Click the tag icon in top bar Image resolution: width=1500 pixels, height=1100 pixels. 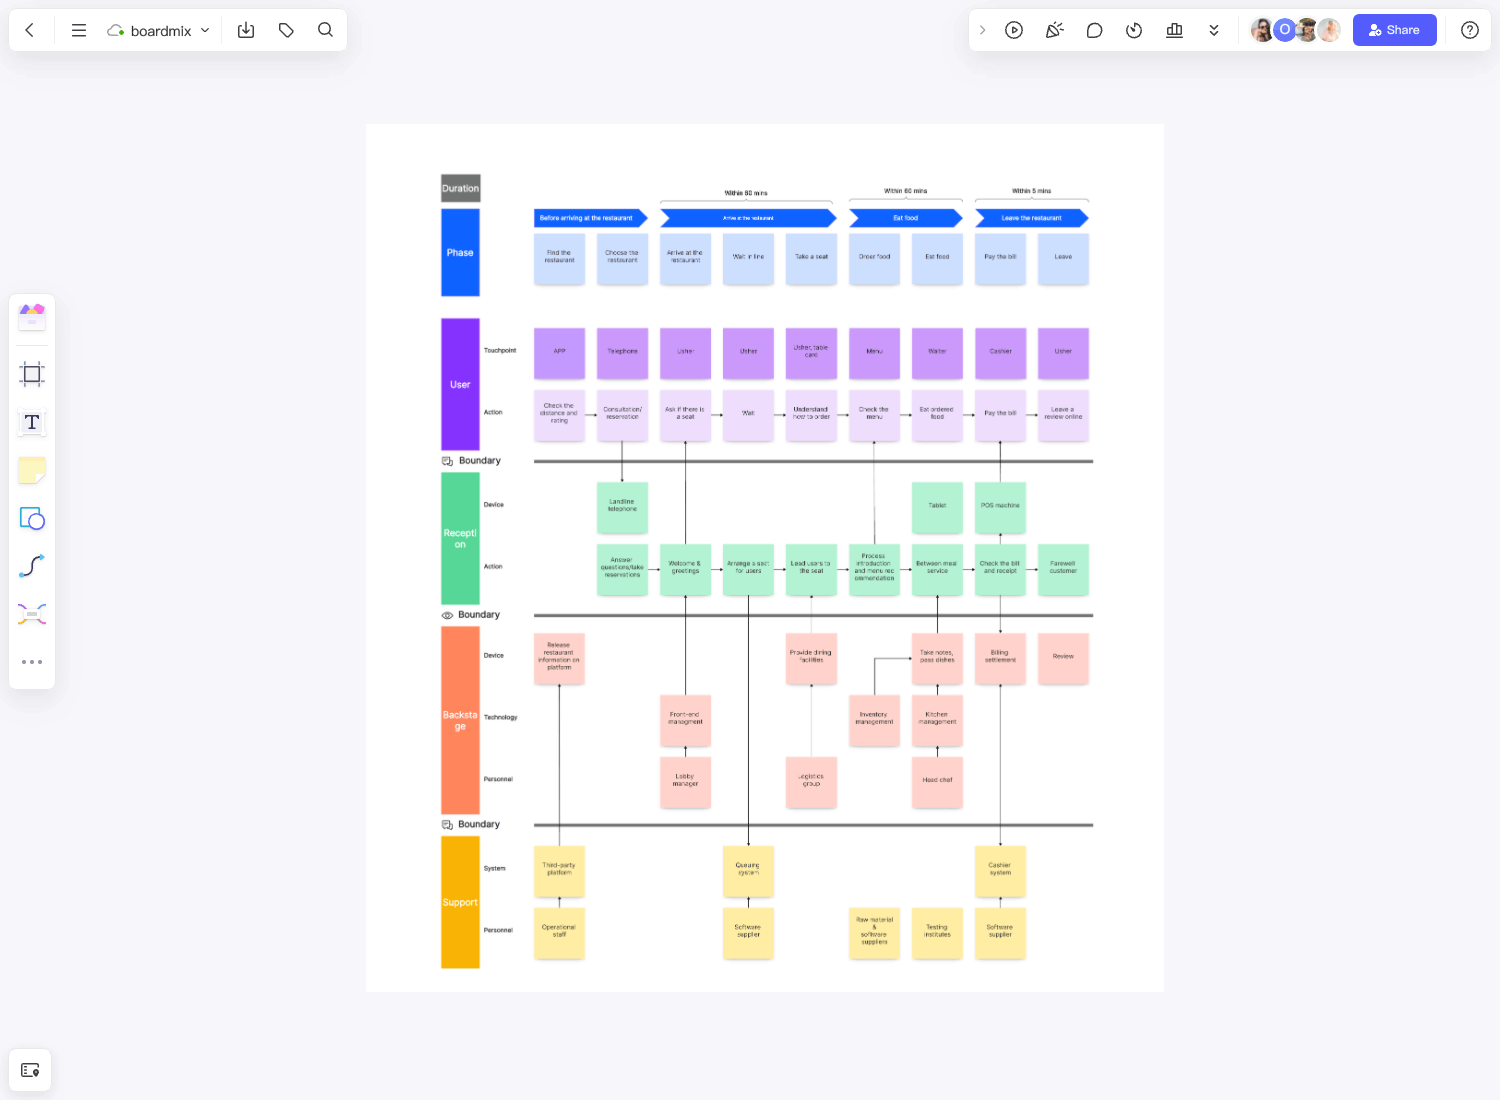click(x=286, y=30)
